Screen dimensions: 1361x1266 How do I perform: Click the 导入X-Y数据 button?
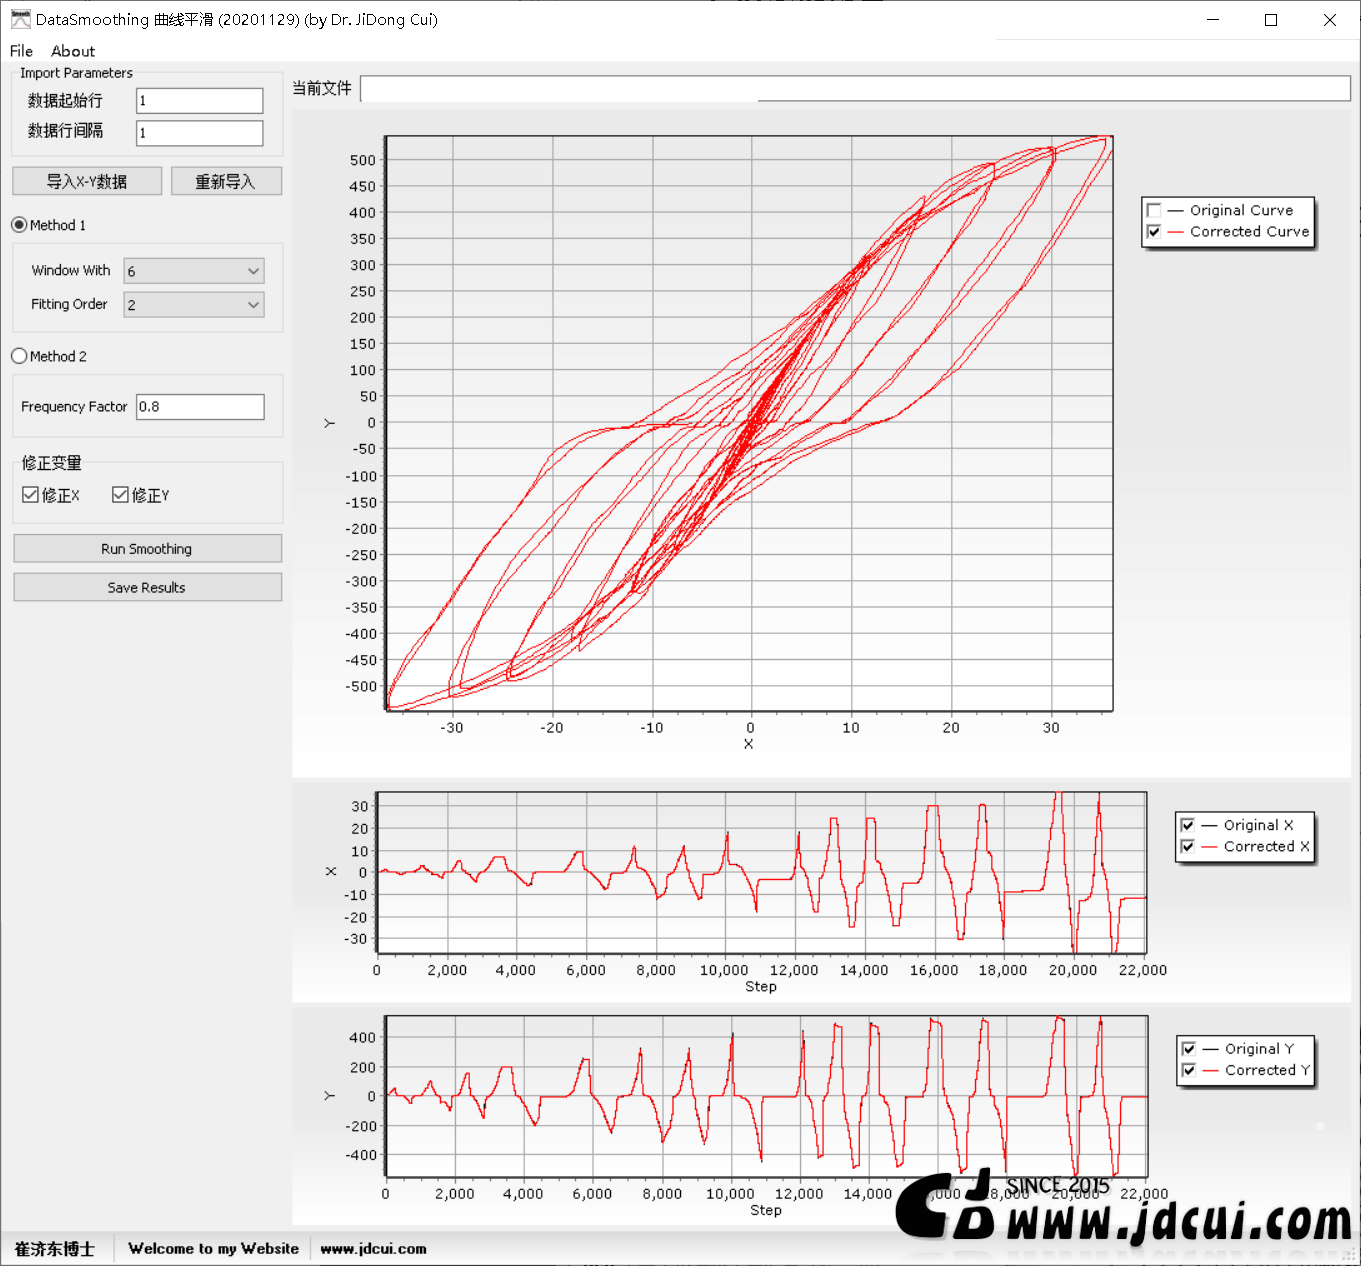coord(87,181)
